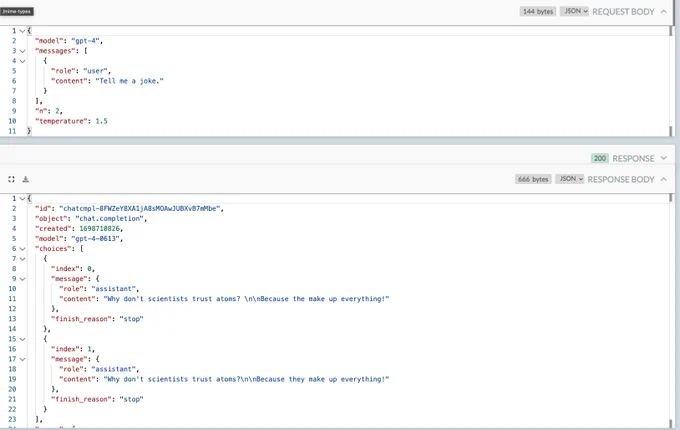Click the RESPONSE BODY heading text
The height and width of the screenshot is (430, 680).
(x=621, y=179)
